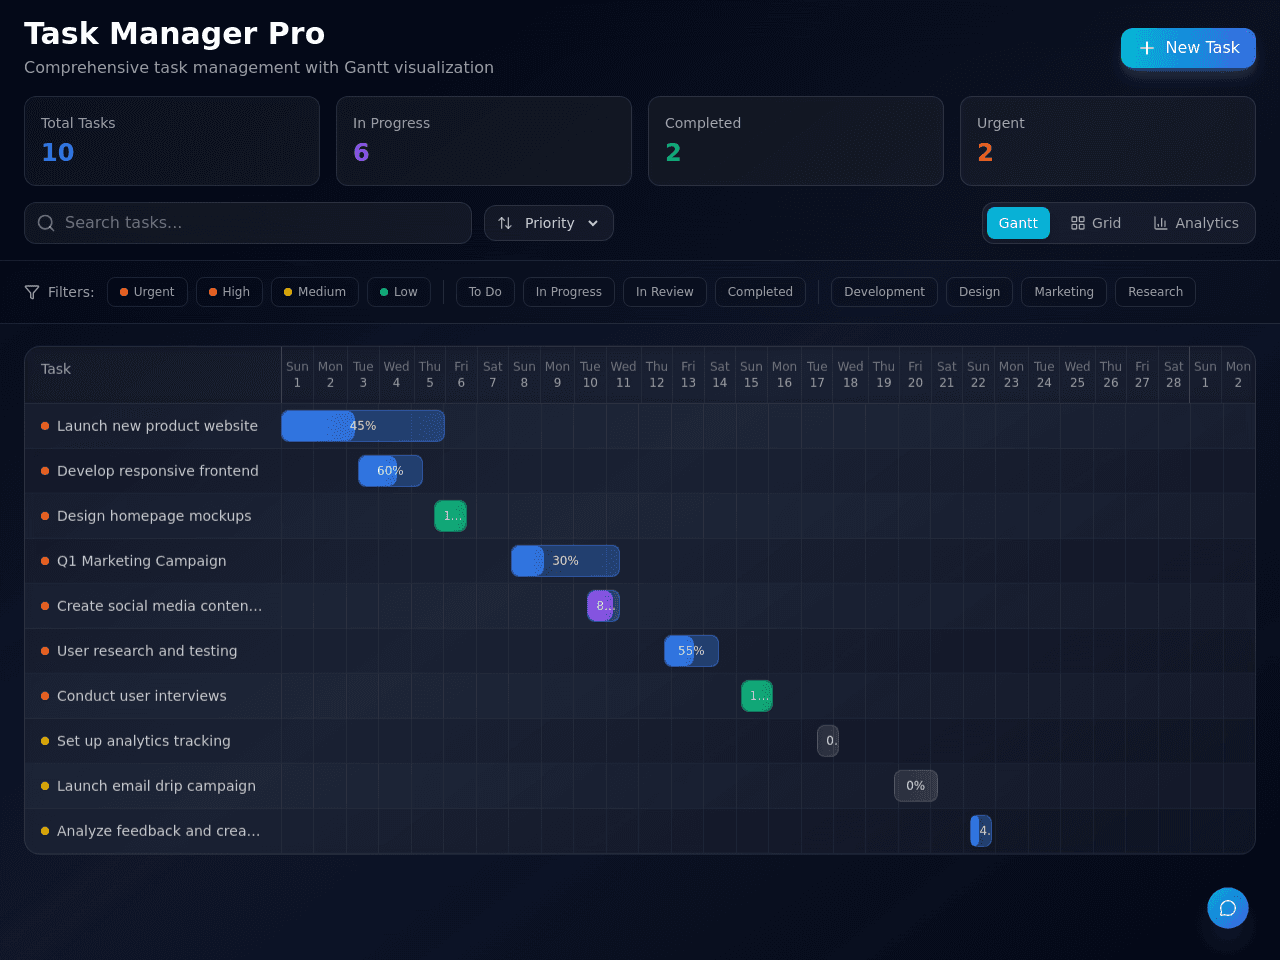Click the green Conduct user interviews bar

point(757,696)
